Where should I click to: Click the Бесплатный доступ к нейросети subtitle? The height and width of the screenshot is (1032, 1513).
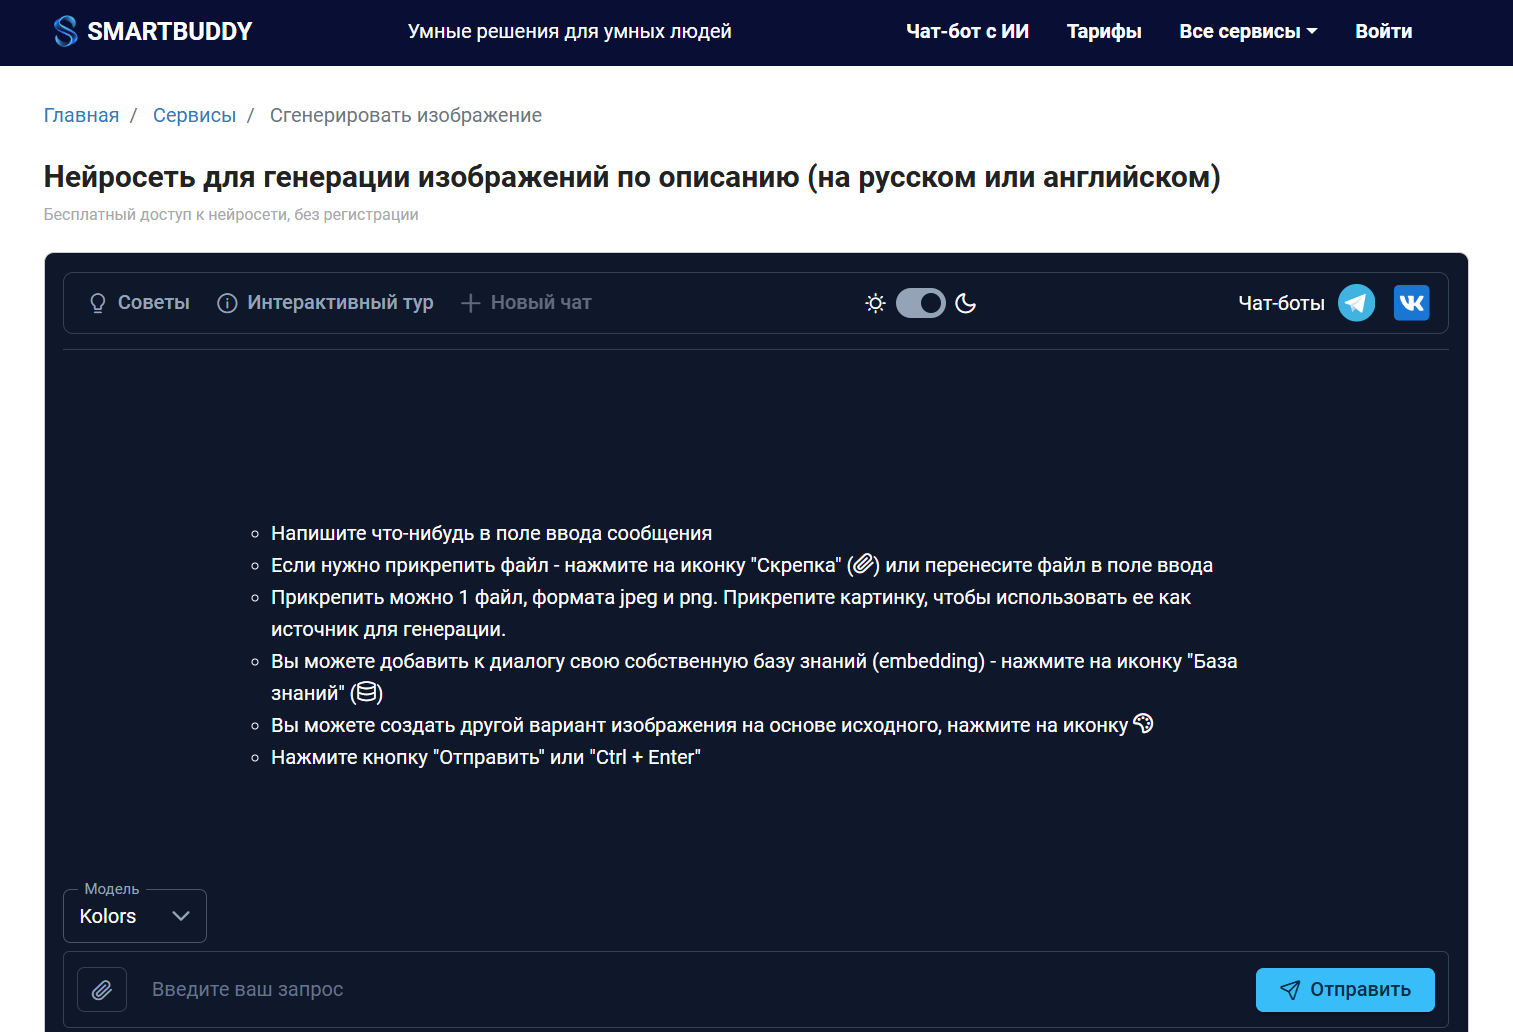point(231,214)
